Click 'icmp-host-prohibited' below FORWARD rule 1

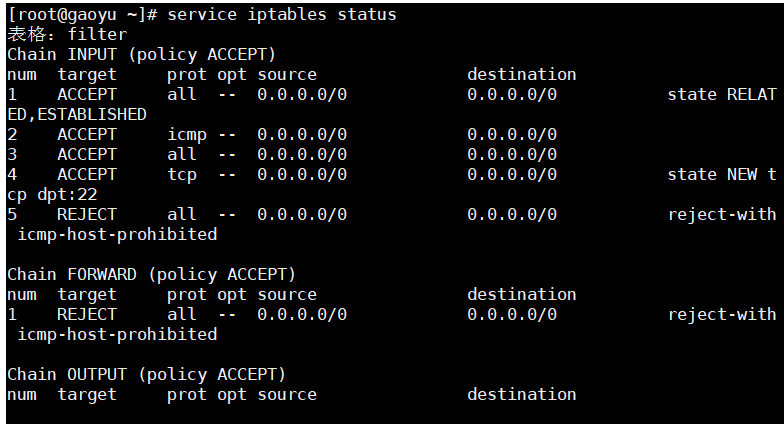pos(117,334)
